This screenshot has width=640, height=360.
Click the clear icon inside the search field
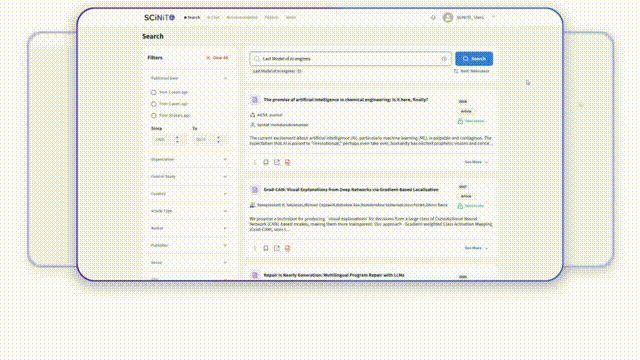click(x=444, y=59)
